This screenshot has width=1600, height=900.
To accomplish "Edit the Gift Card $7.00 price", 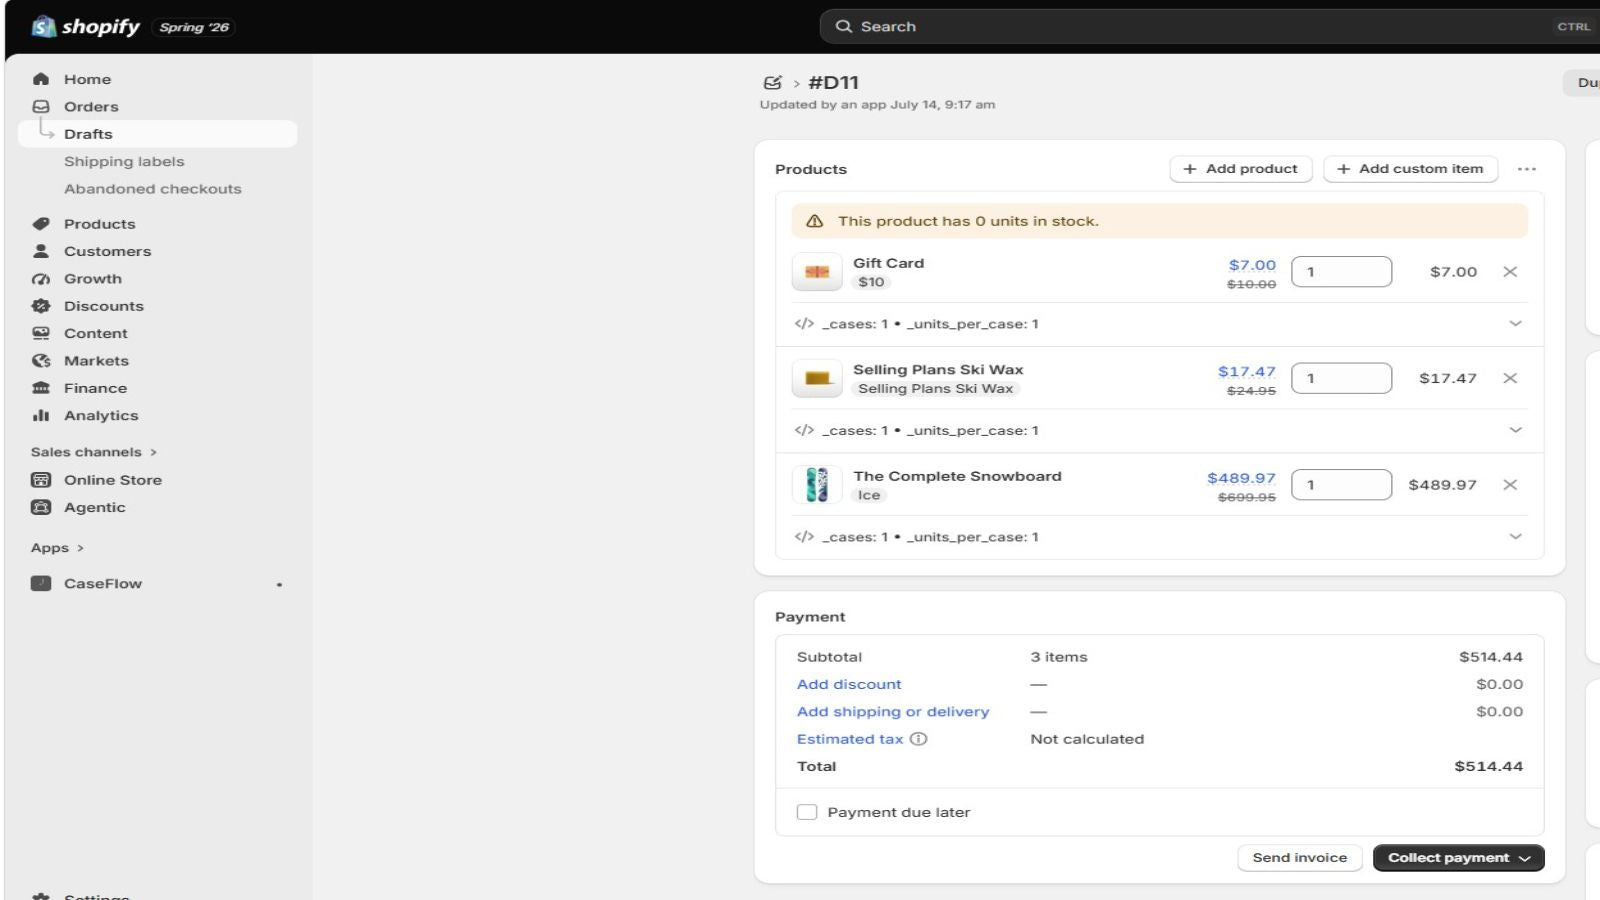I will click(1252, 265).
